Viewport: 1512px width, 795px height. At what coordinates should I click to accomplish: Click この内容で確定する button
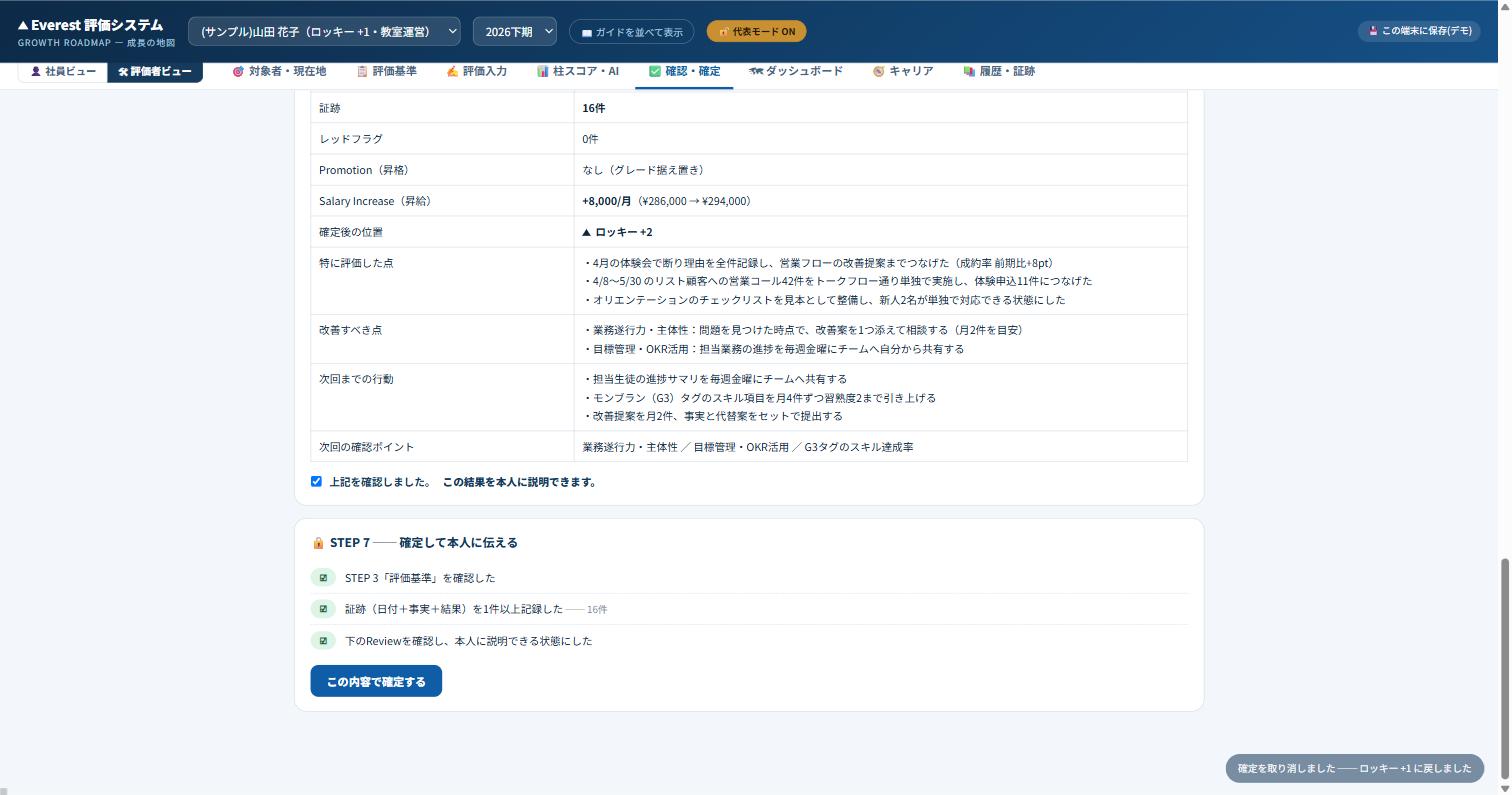[x=376, y=682]
